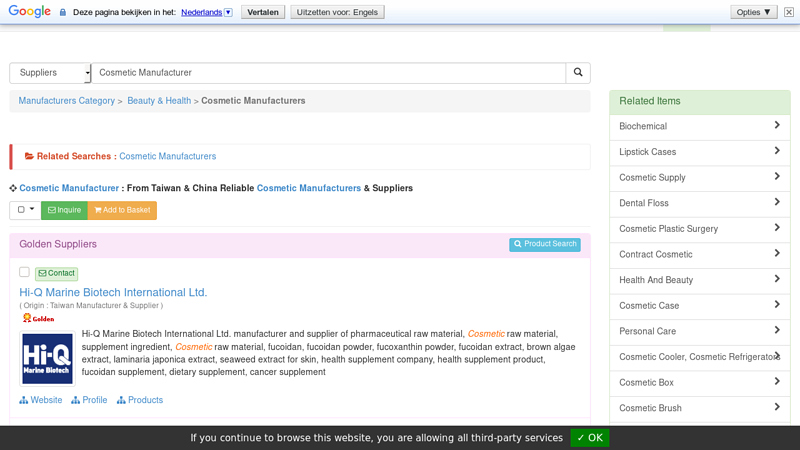The image size is (800, 450).
Task: Click the Cosmetic Manufacturer heading link
Action: point(69,188)
